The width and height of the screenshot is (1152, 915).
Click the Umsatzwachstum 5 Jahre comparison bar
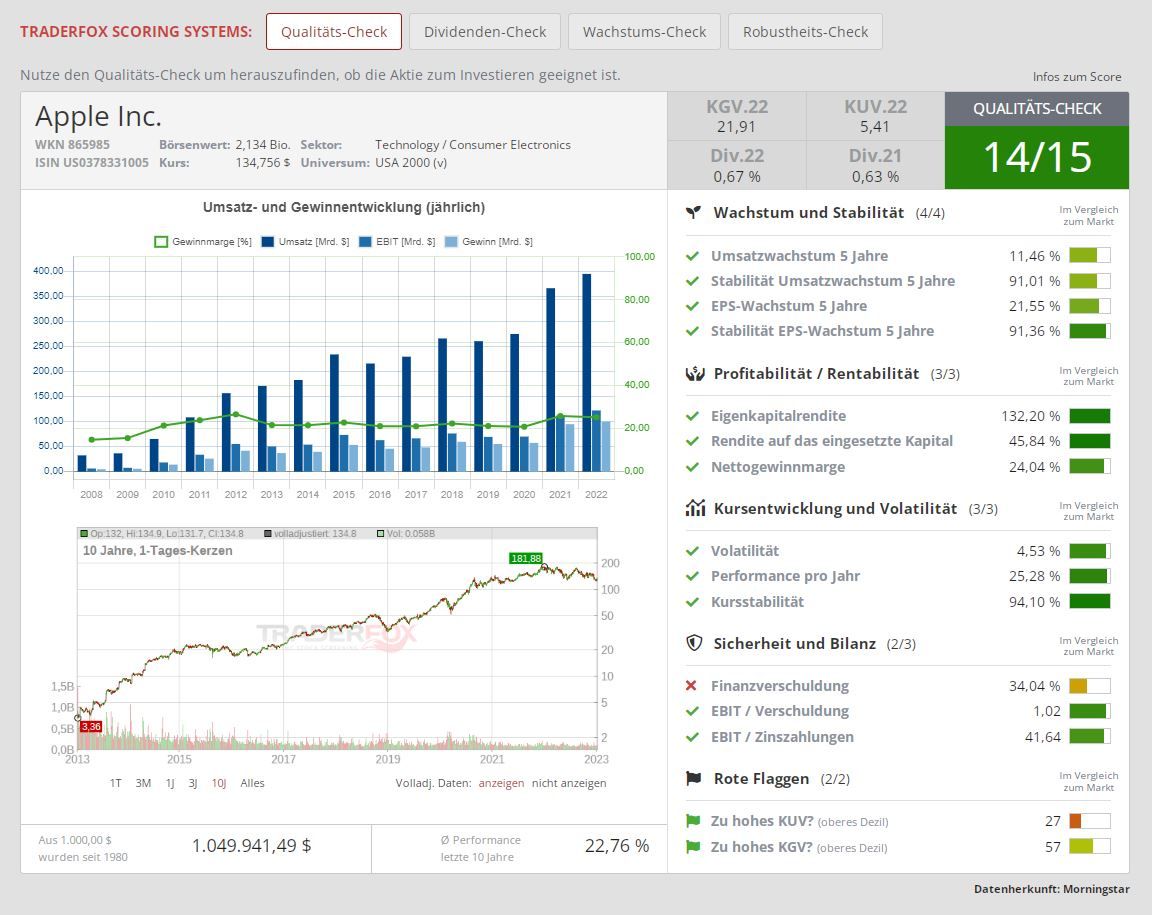(x=1090, y=256)
